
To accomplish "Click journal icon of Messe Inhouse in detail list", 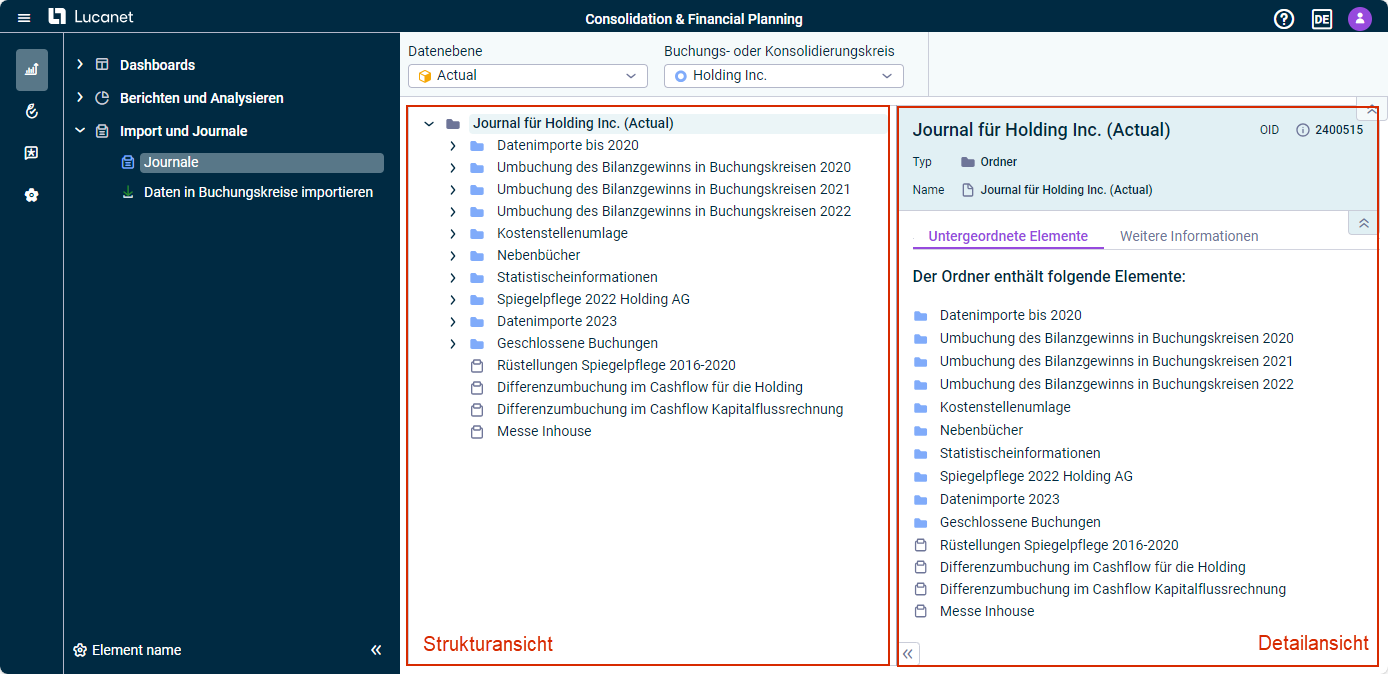I will coord(920,612).
